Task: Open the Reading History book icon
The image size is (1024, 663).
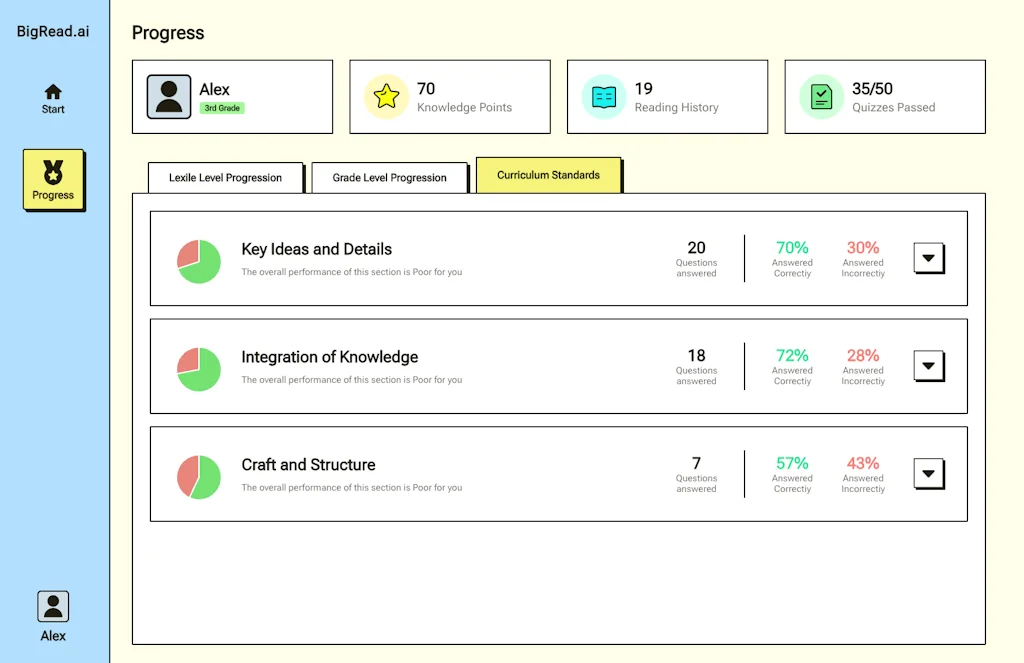Action: (x=604, y=97)
